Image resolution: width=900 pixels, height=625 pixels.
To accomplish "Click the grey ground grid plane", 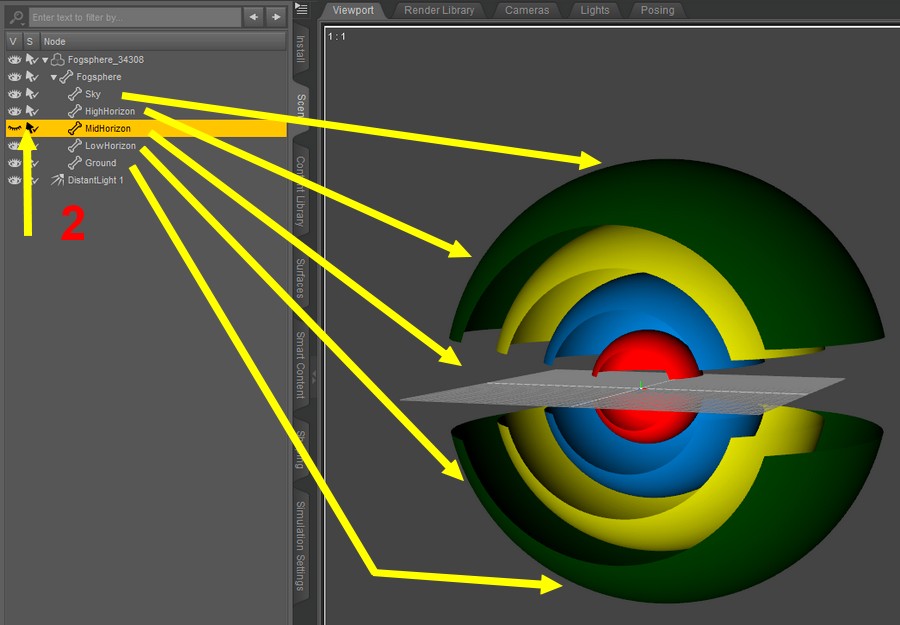I will (x=623, y=392).
